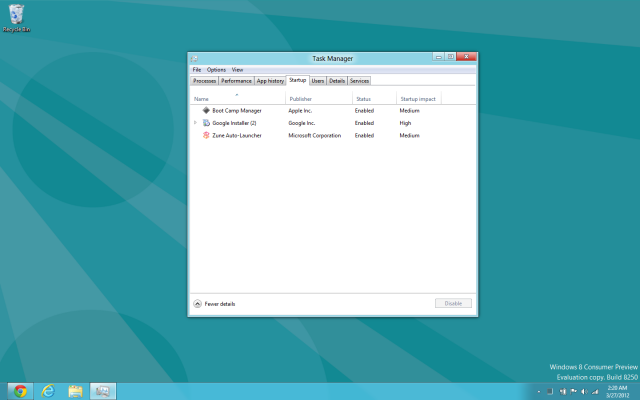Viewport: 640px width, 400px height.
Task: Click the Boot Camp Manager diamond icon
Action: click(206, 110)
